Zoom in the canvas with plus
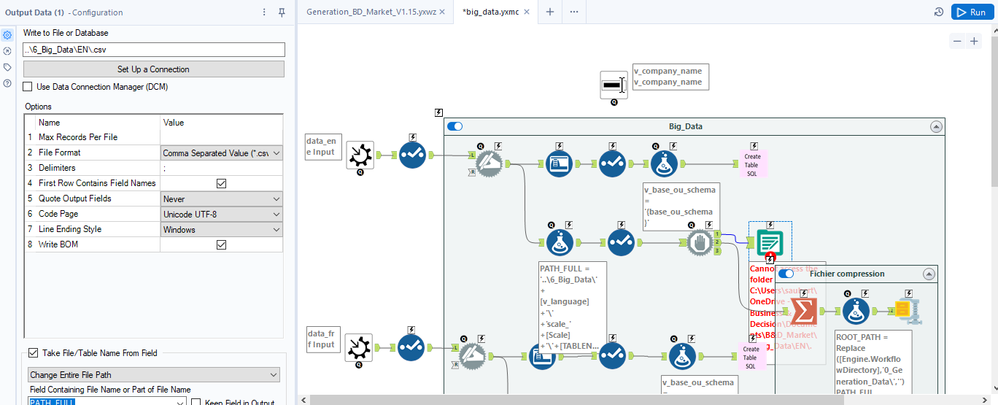The height and width of the screenshot is (405, 998). coord(974,41)
